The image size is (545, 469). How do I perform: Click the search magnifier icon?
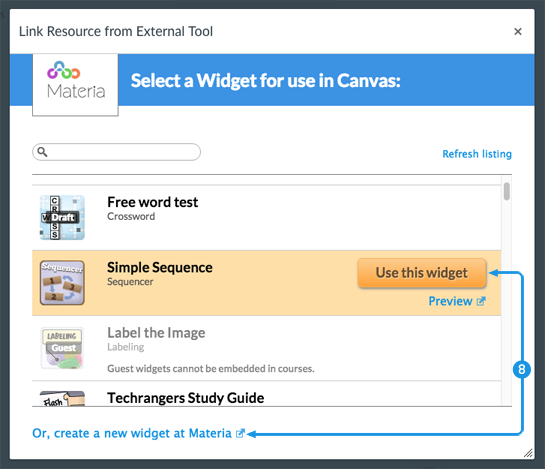point(42,152)
